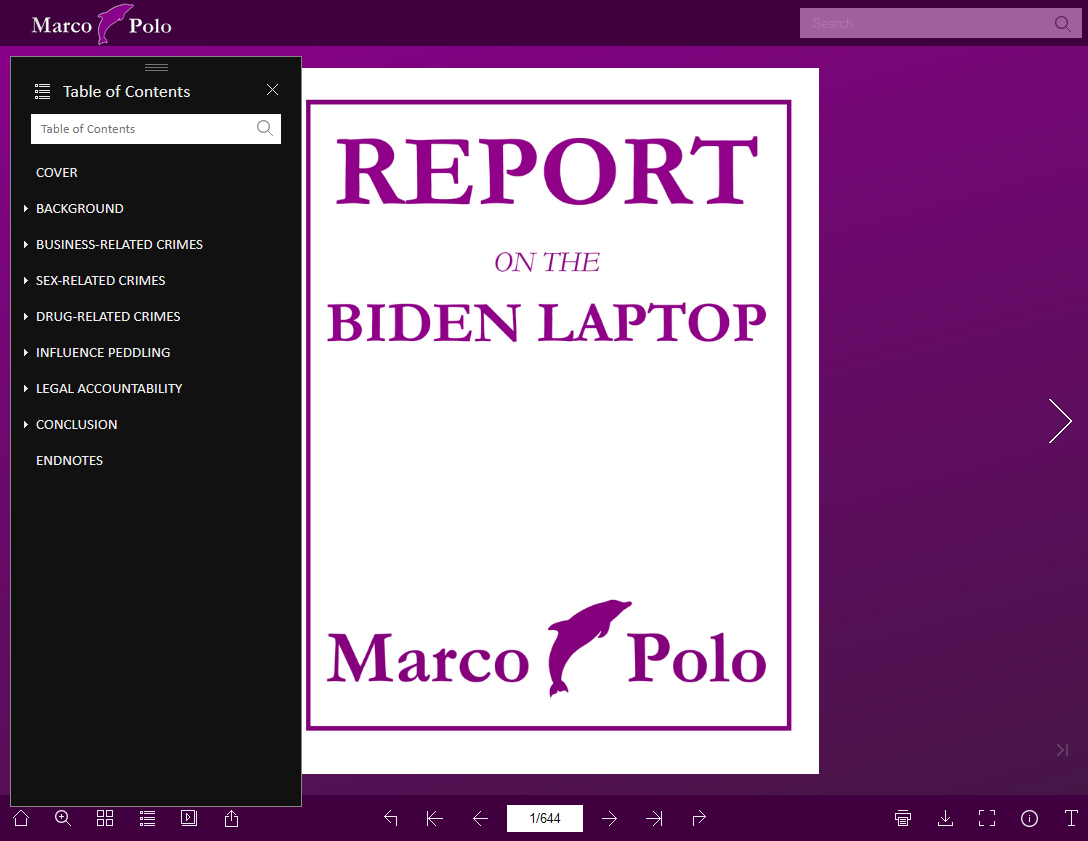Expand the DRUG-RELATED CRIMES section
Viewport: 1088px width, 841px height.
[26, 316]
